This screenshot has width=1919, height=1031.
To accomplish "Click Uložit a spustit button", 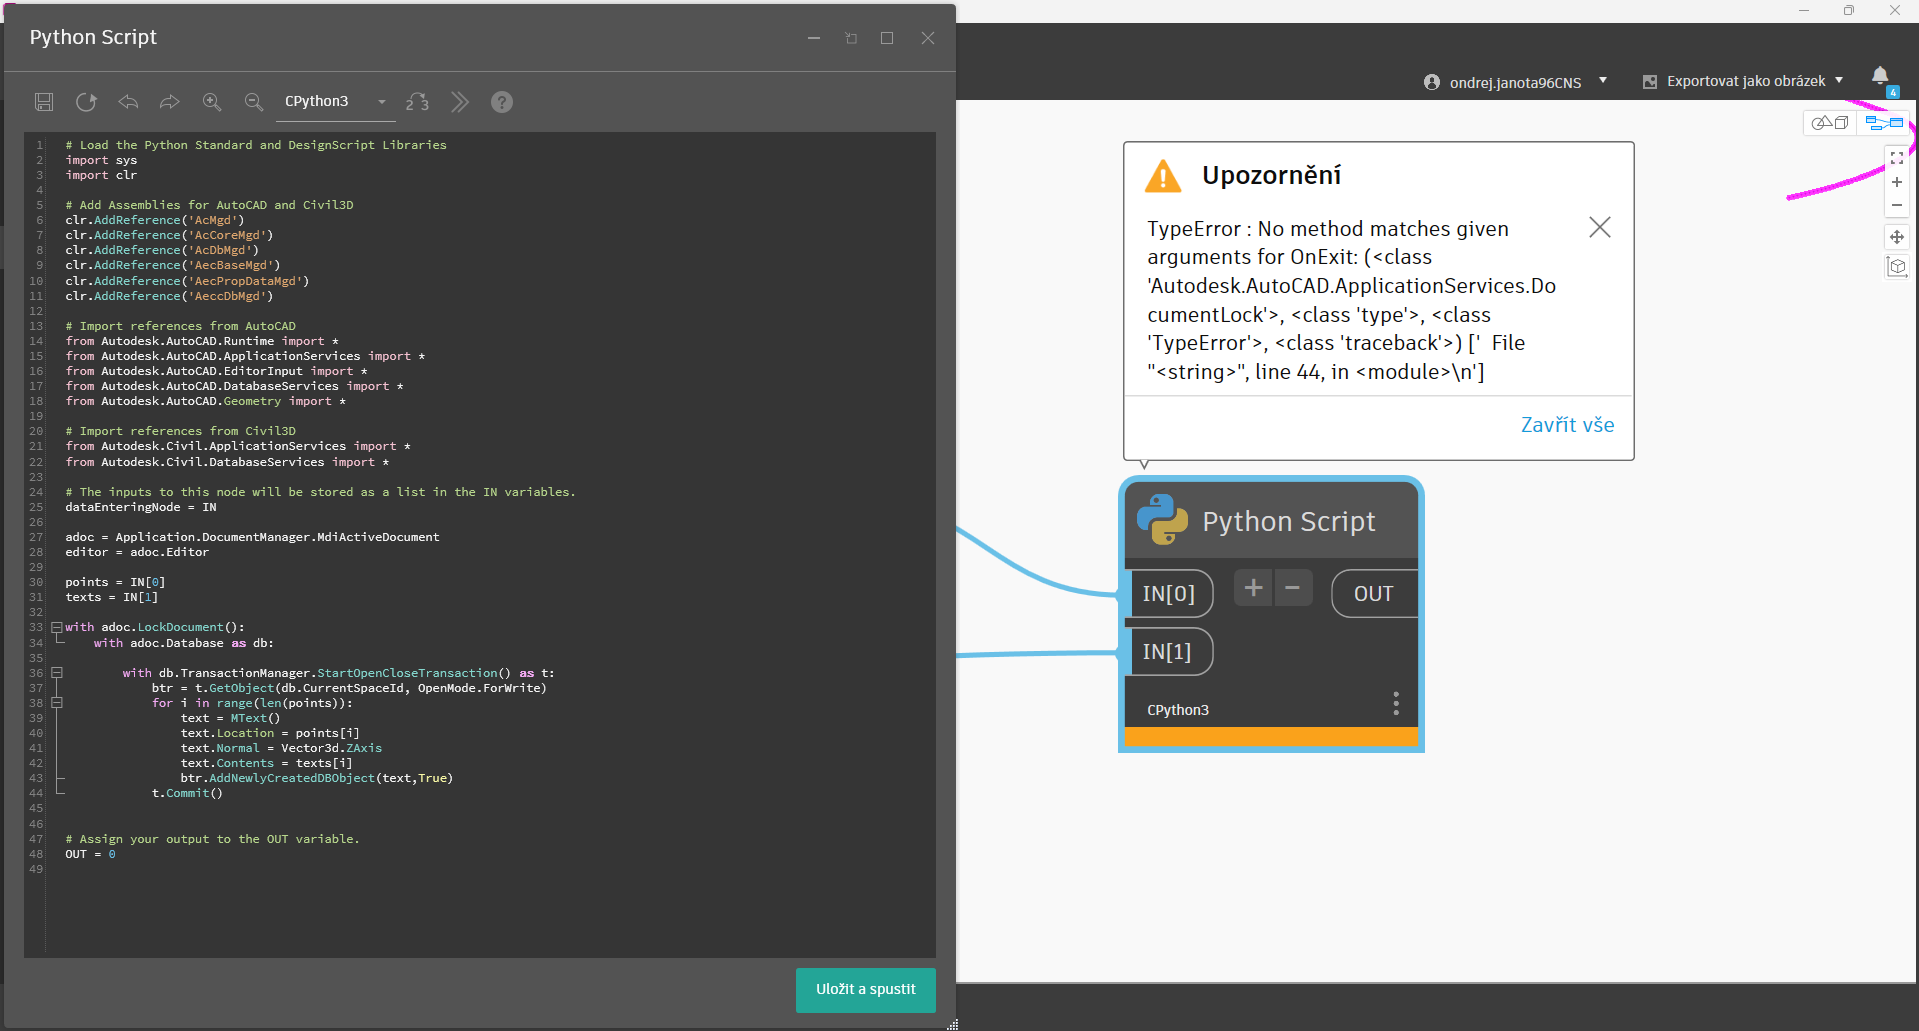I will tap(865, 989).
